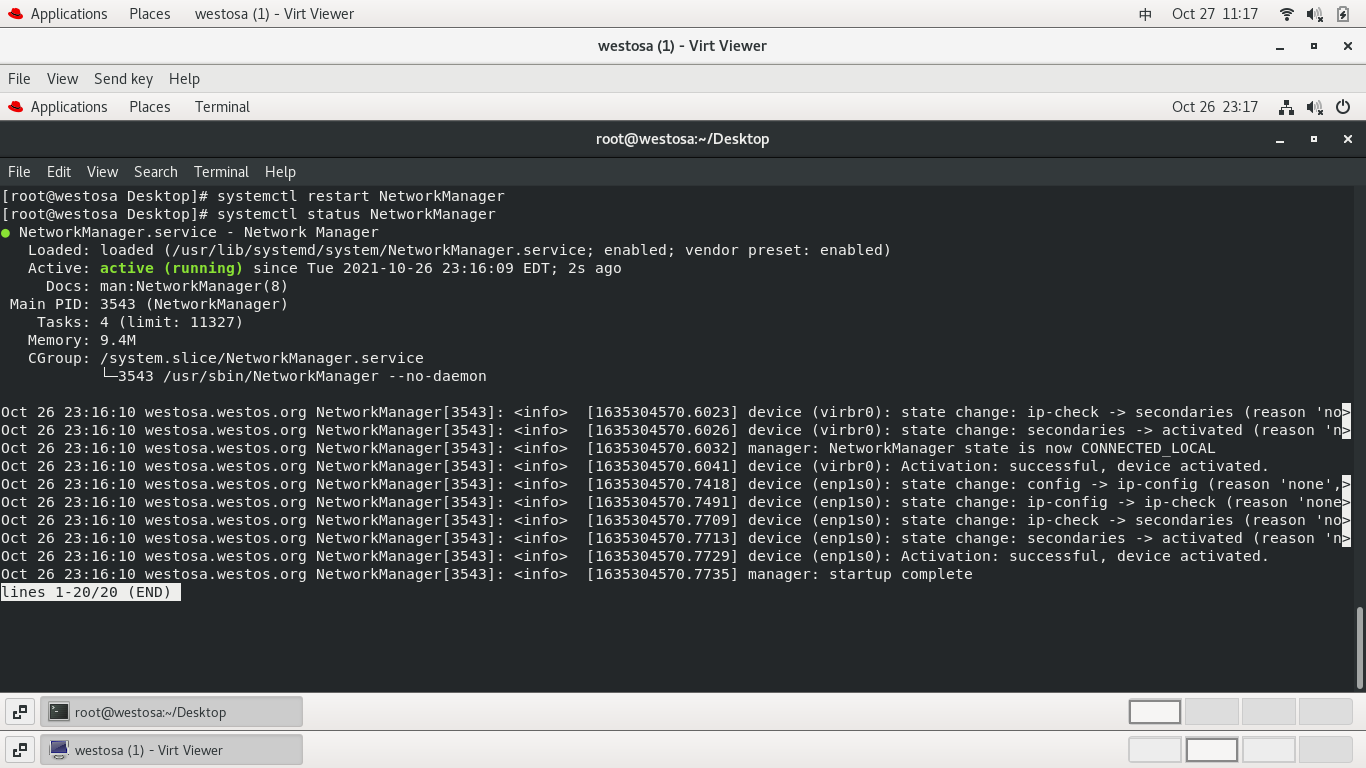Click the tile toggle beside westosa Virt Viewer taskbar entry

pos(20,749)
